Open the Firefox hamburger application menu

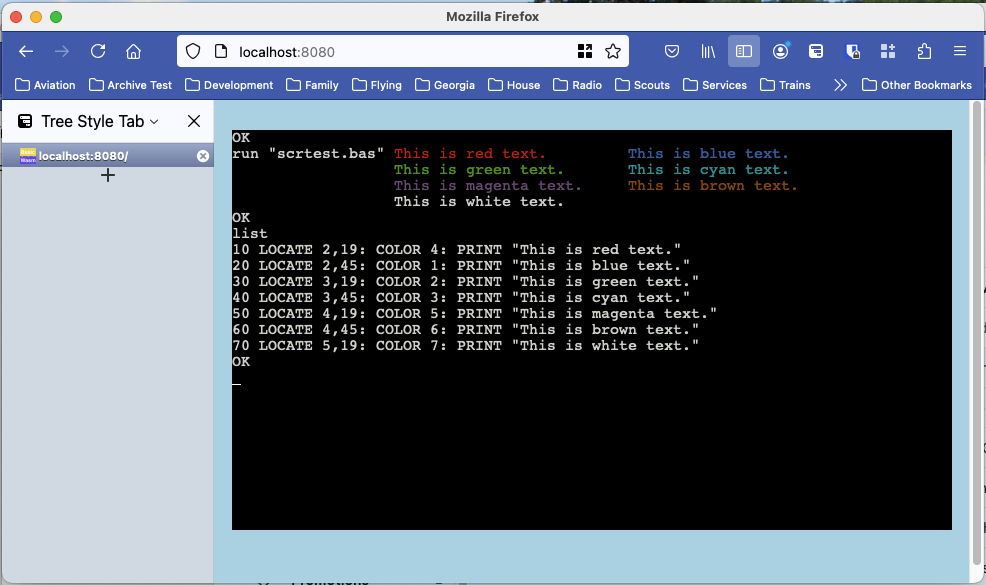(960, 51)
